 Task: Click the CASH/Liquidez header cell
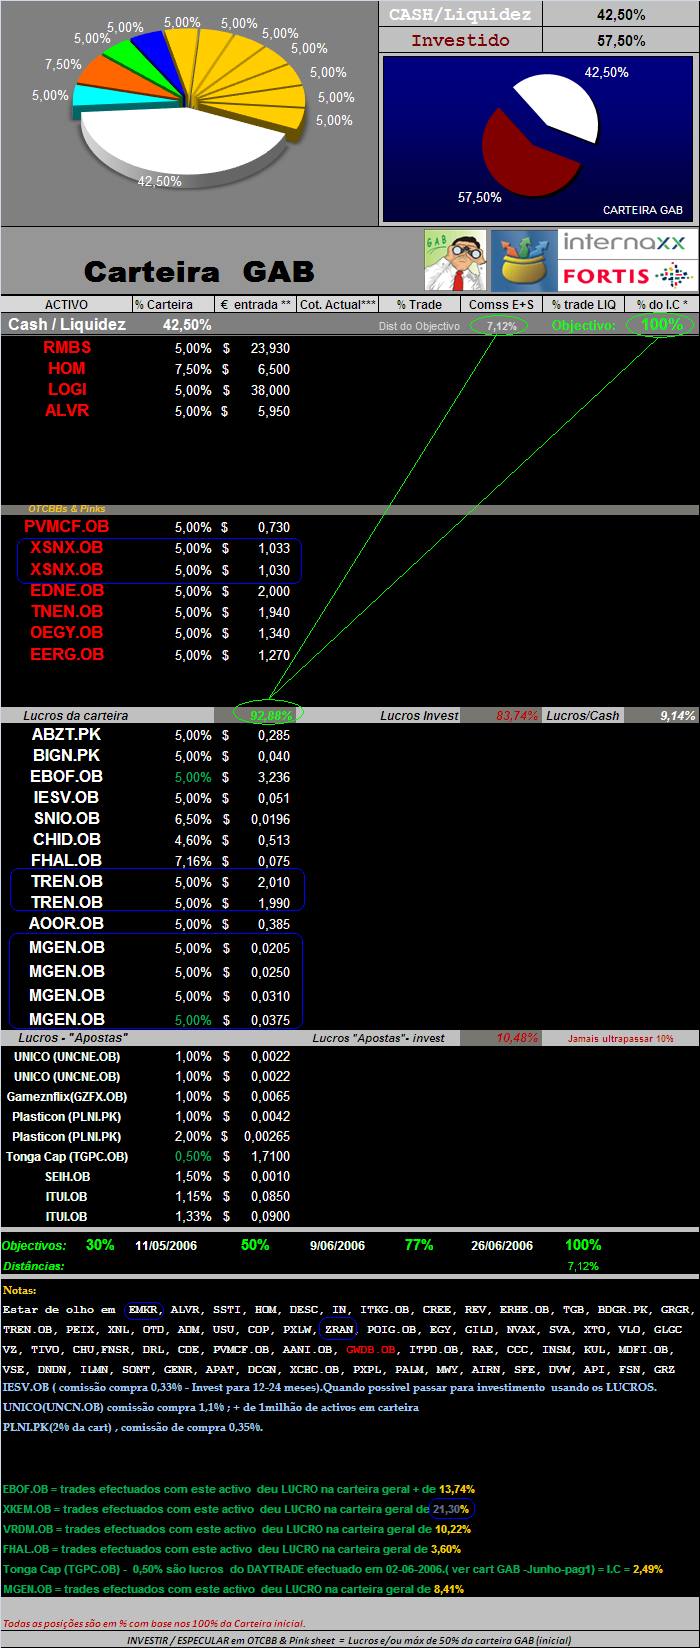tap(460, 14)
